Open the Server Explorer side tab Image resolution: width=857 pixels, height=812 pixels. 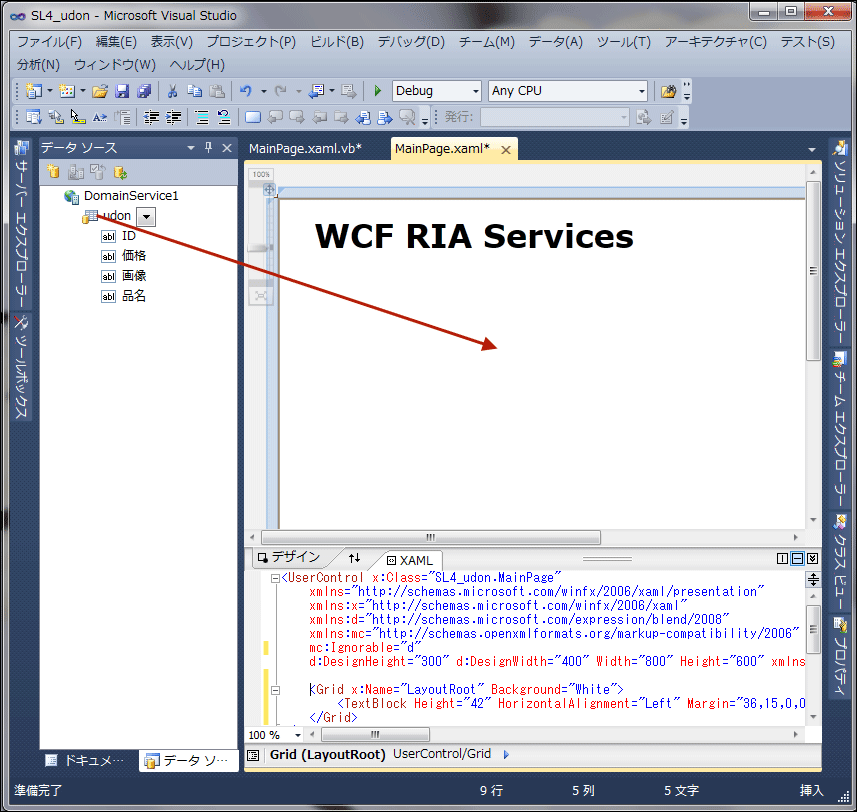[22, 224]
